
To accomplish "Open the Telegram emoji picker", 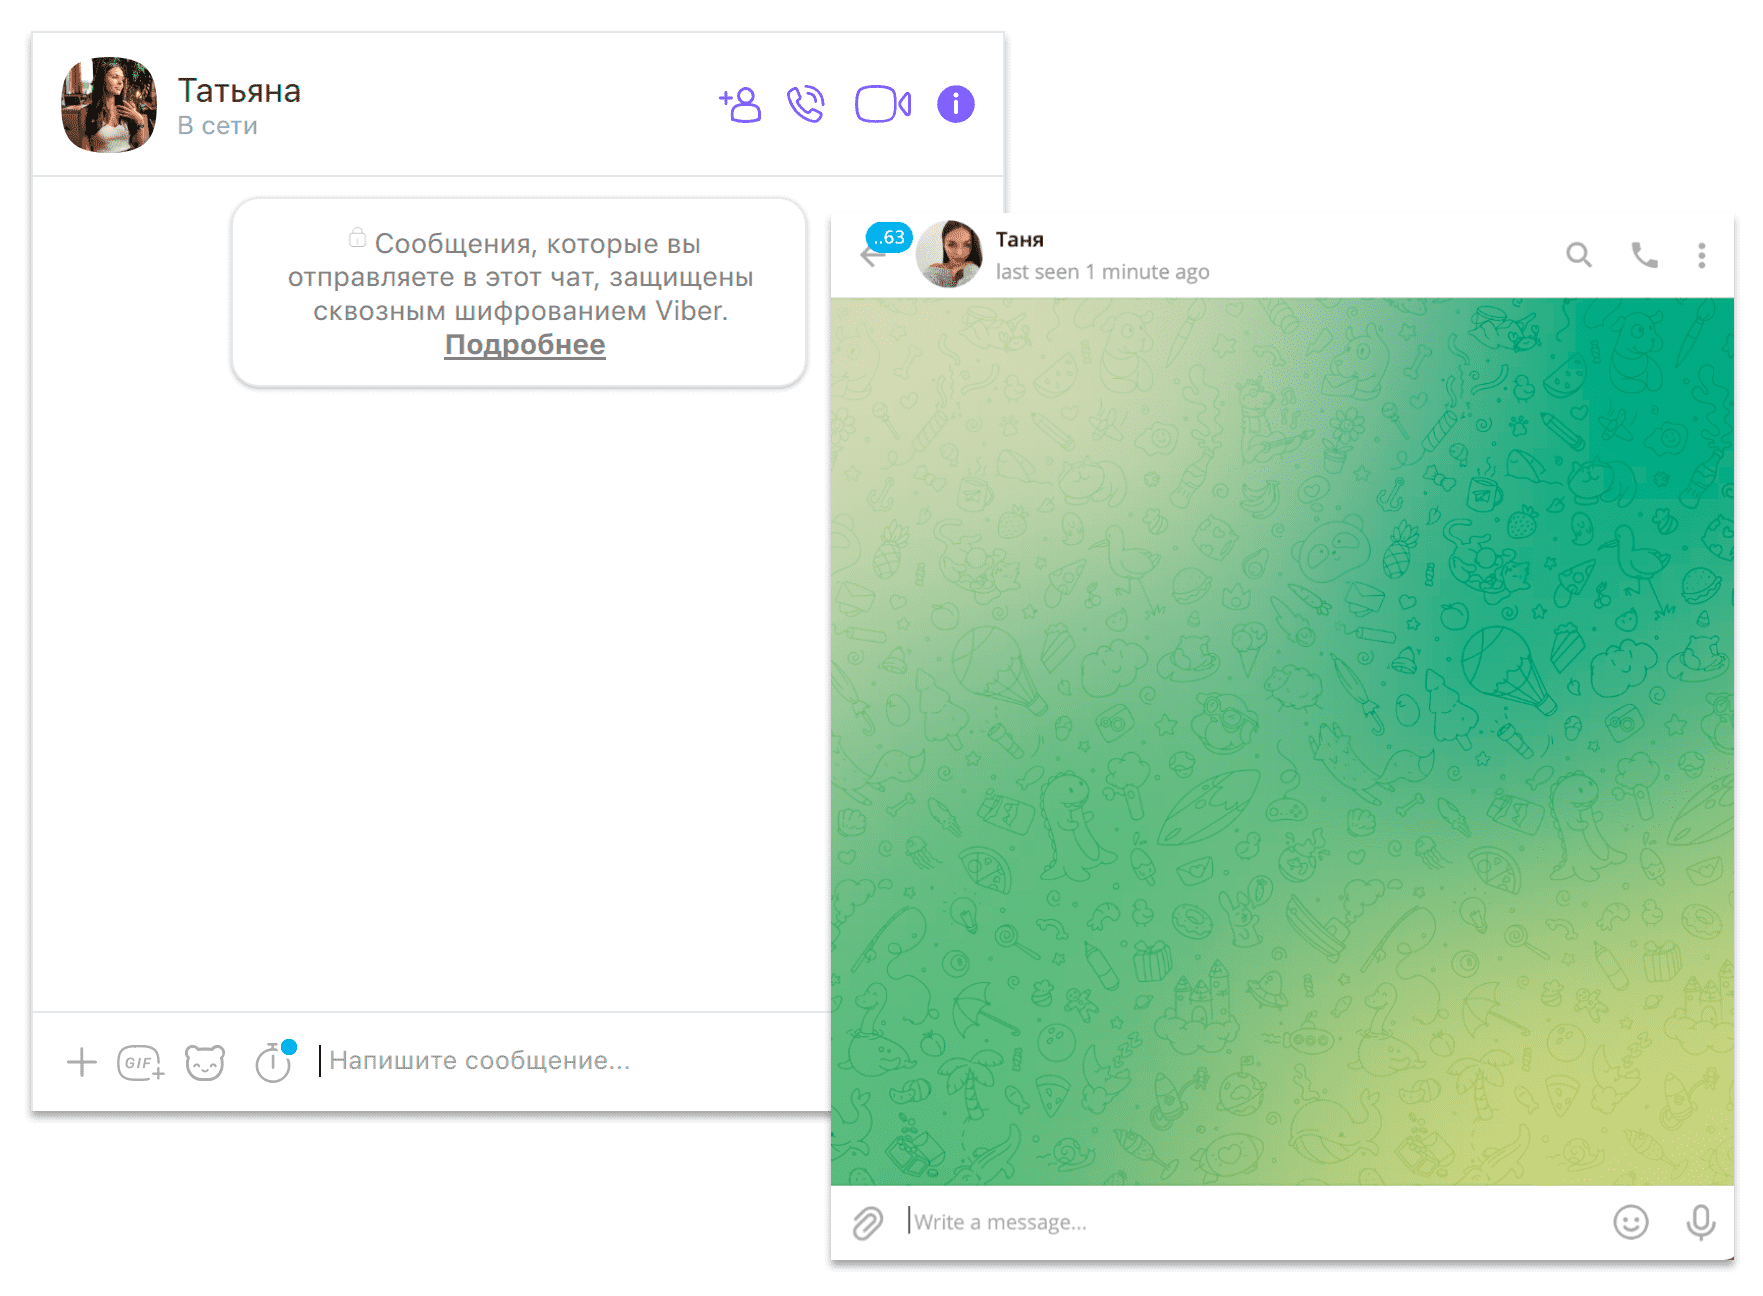I will point(1631,1222).
